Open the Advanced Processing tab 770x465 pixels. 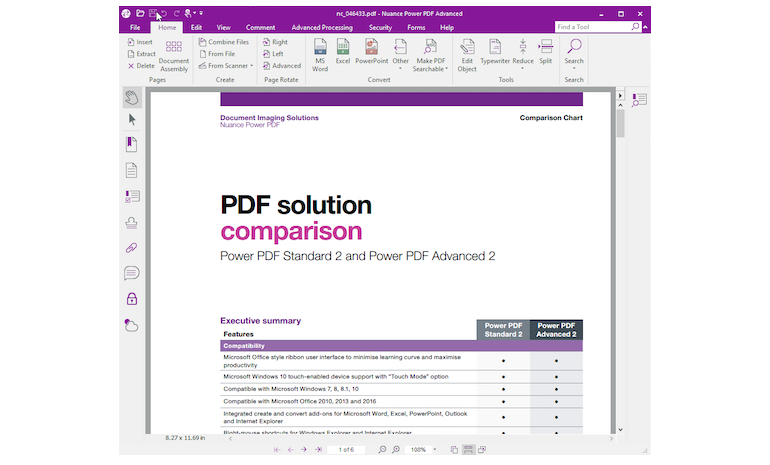tap(322, 27)
